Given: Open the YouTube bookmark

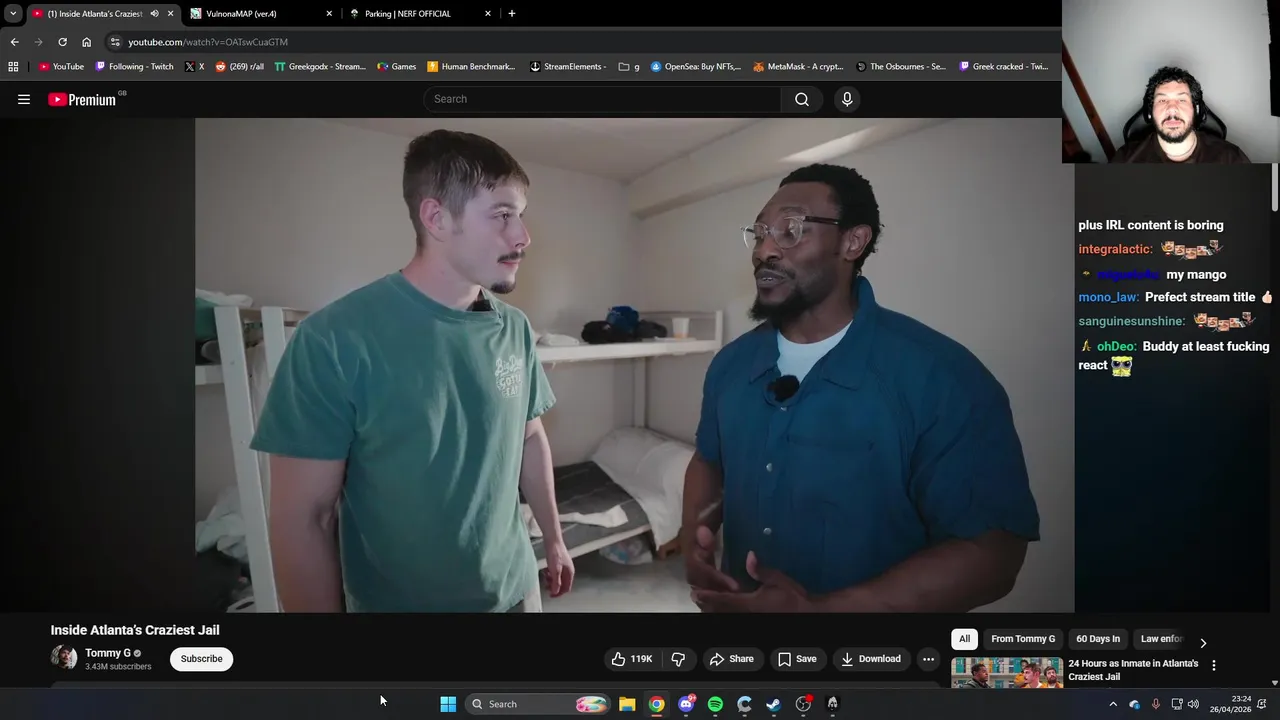Looking at the screenshot, I should [61, 67].
